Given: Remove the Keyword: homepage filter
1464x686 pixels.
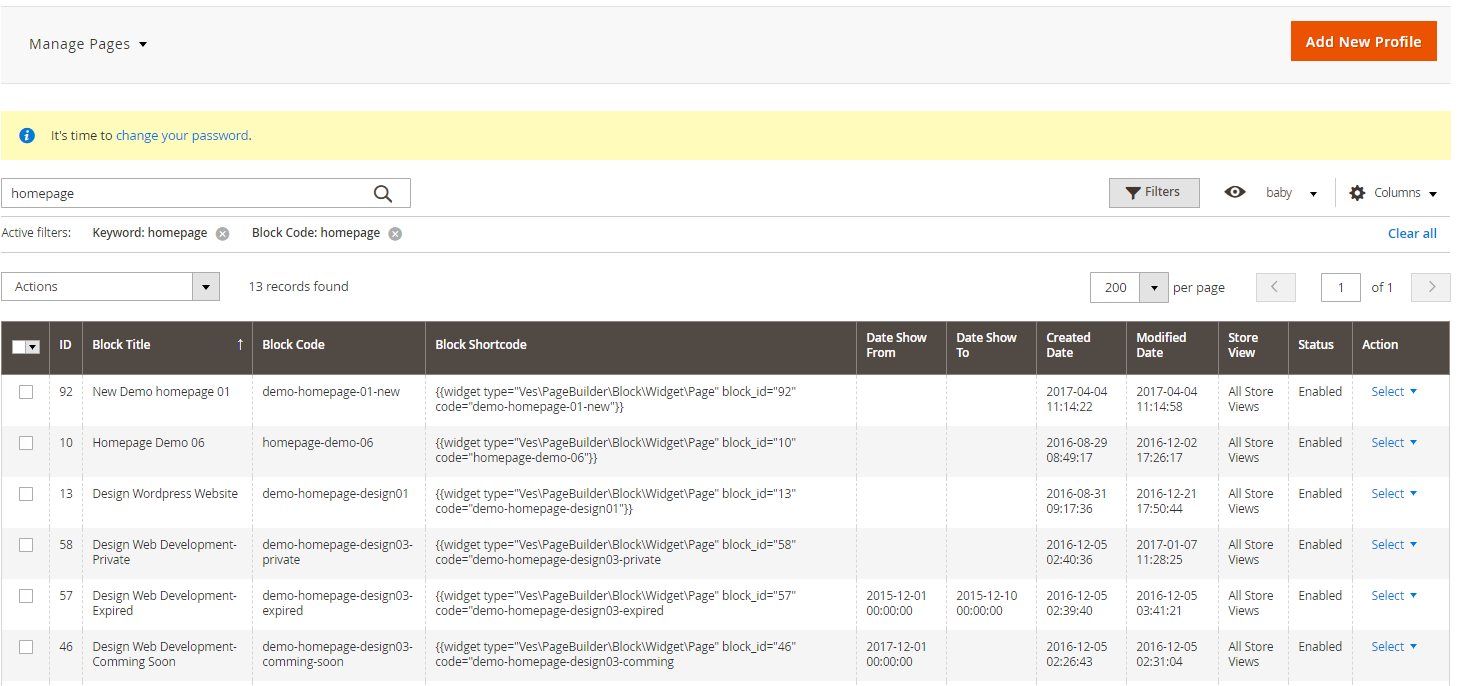Looking at the screenshot, I should pos(222,234).
